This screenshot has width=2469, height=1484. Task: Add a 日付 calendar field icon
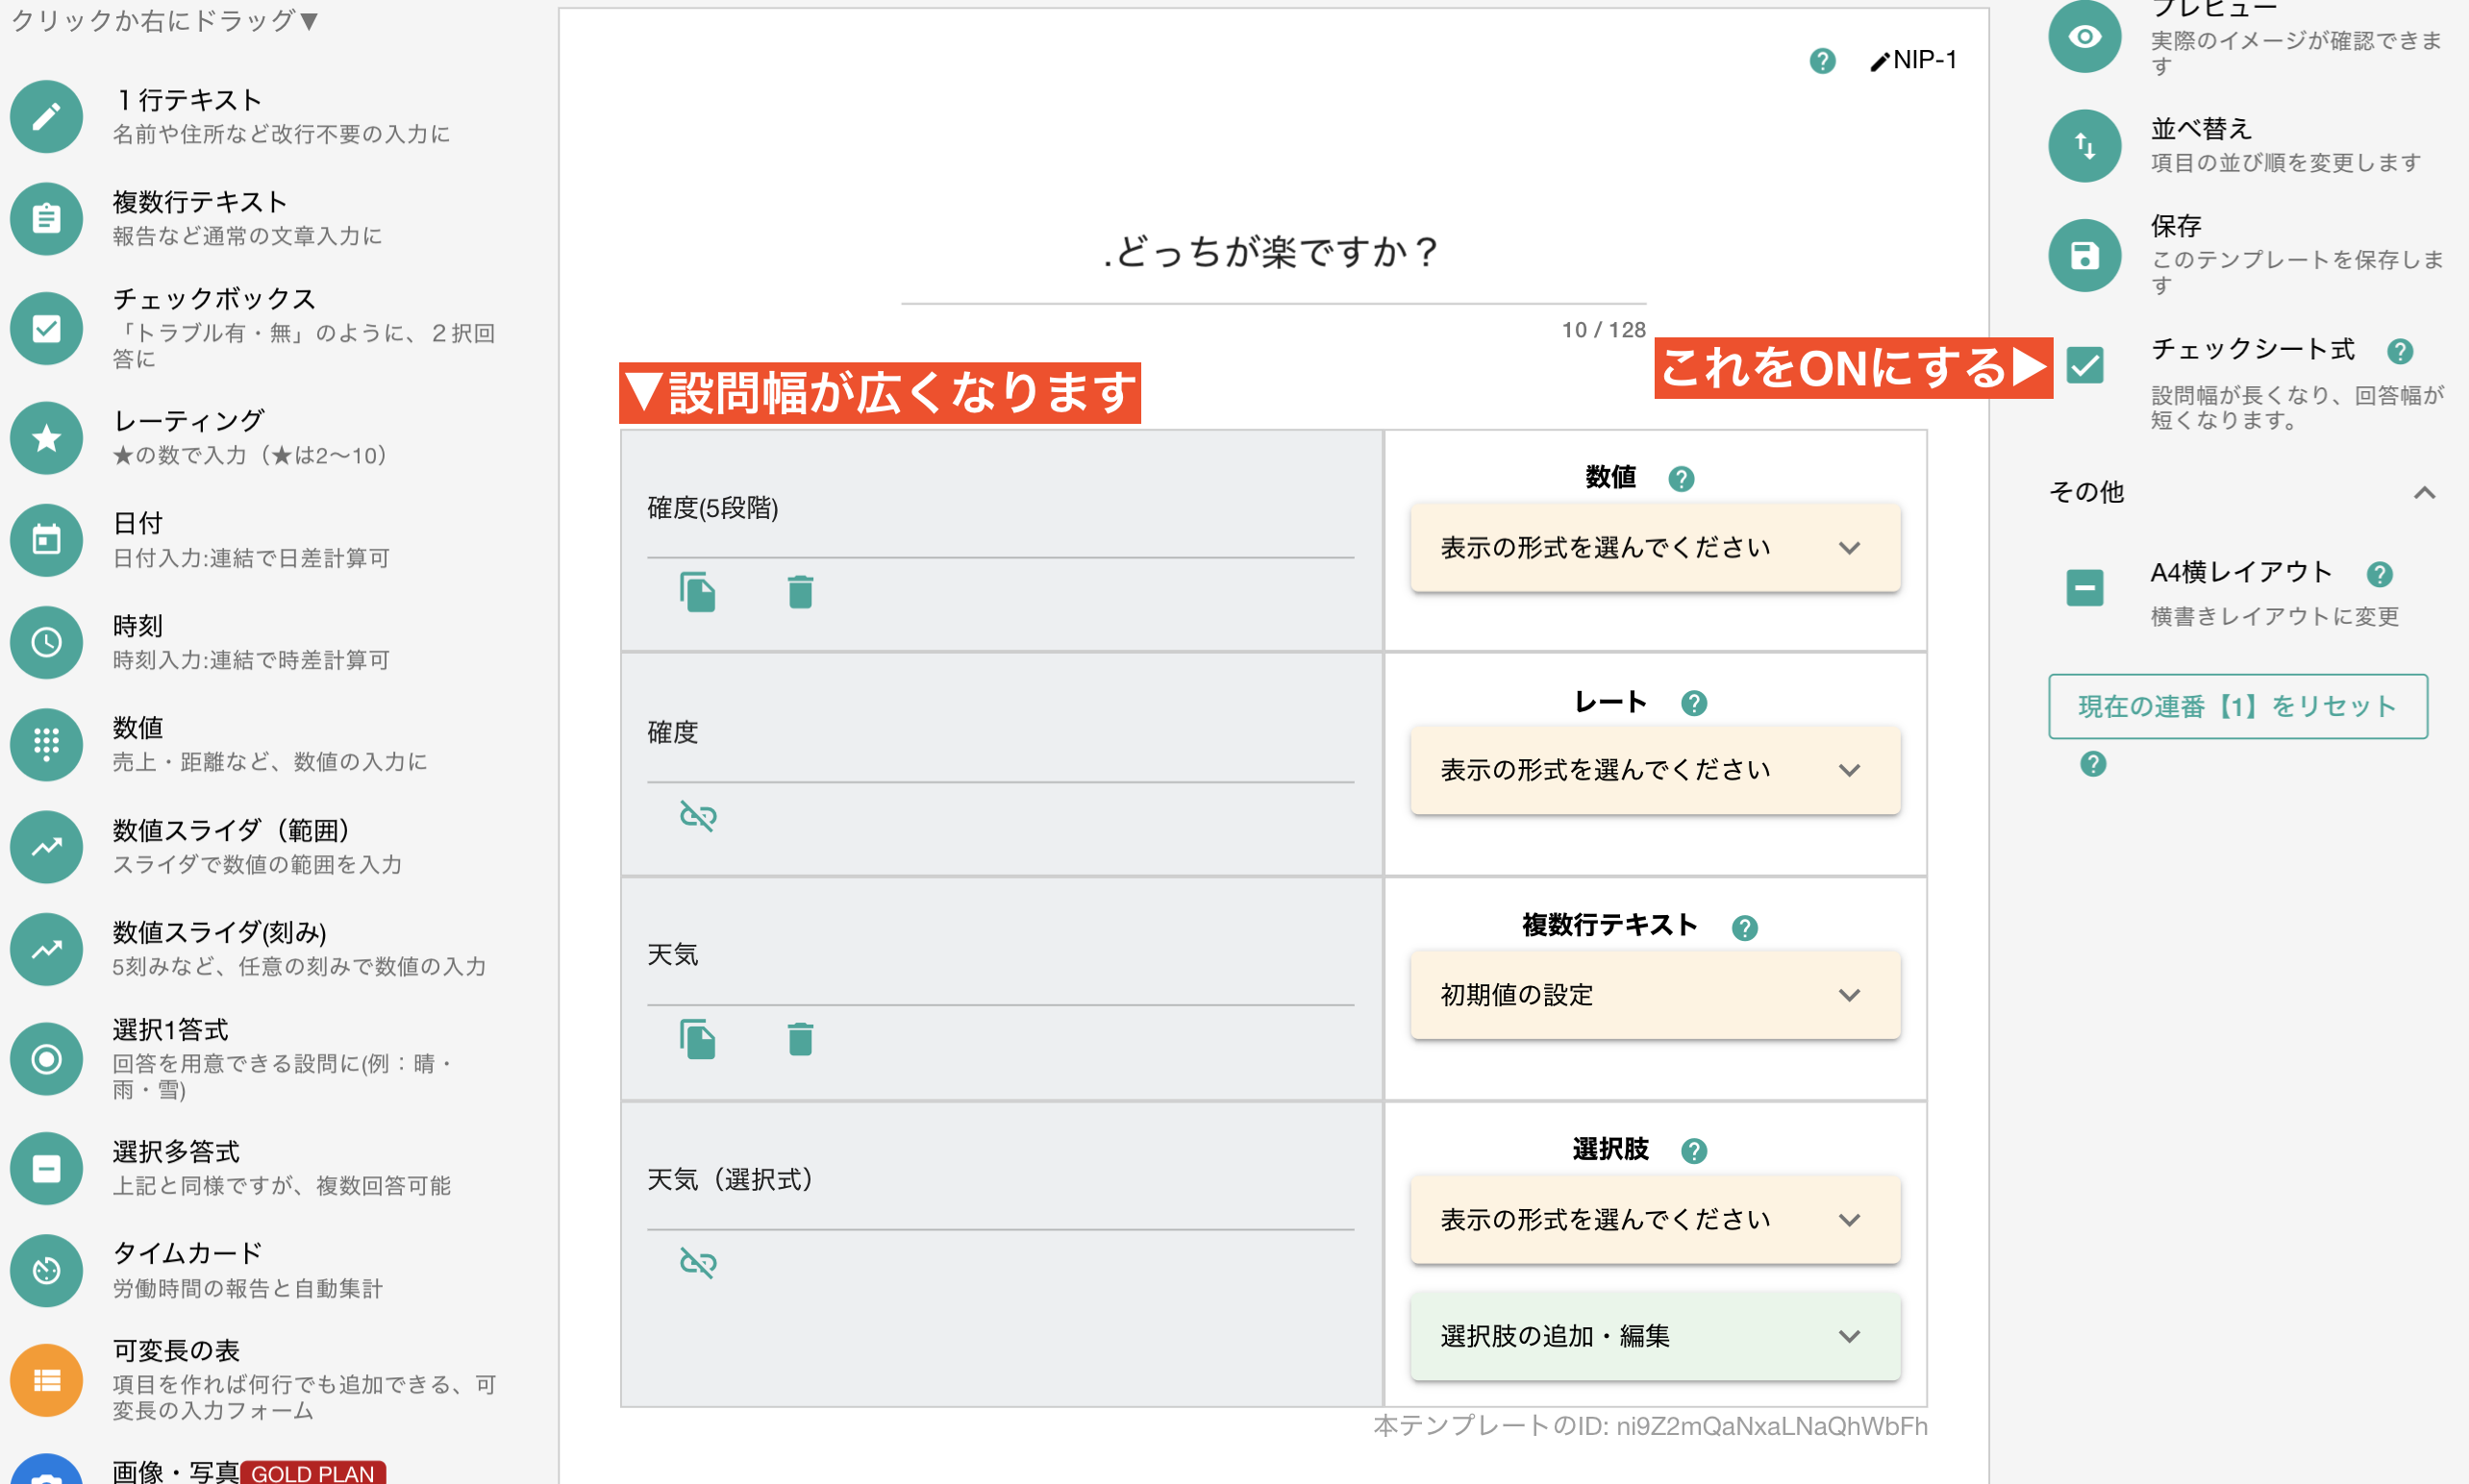coord(46,540)
